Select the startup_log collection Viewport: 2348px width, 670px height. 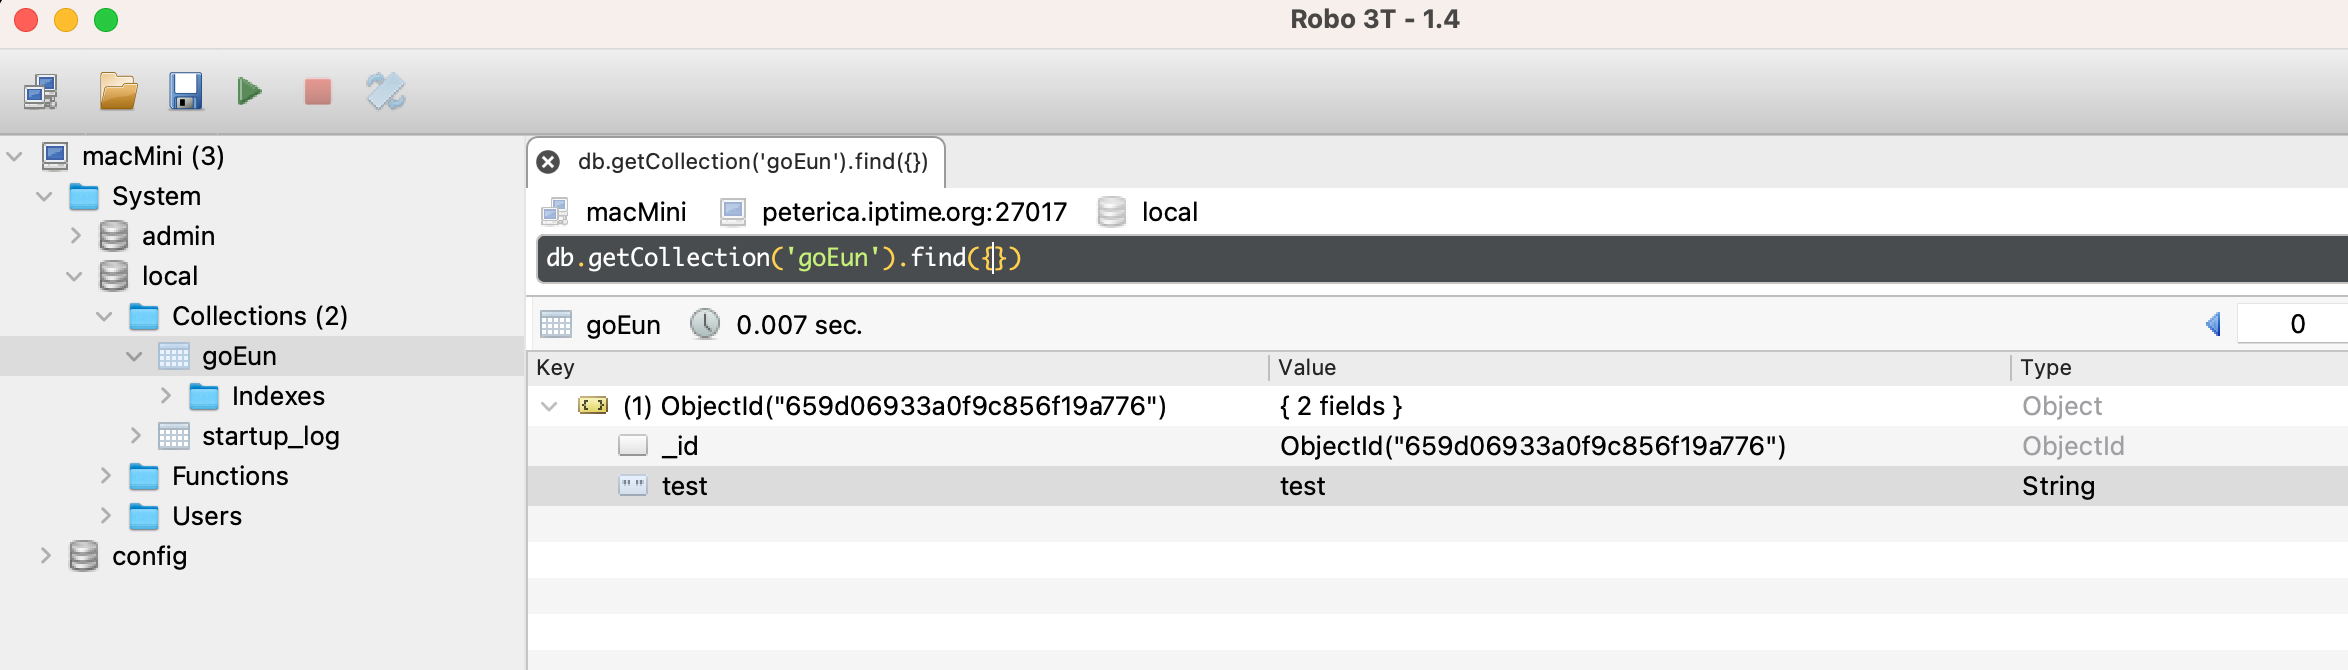[x=271, y=436]
